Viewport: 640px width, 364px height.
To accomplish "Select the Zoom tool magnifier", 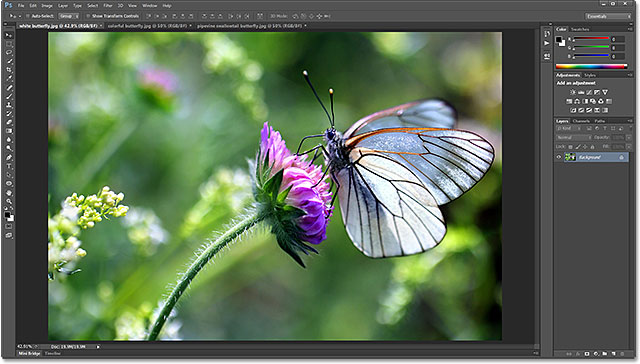I will pos(9,201).
